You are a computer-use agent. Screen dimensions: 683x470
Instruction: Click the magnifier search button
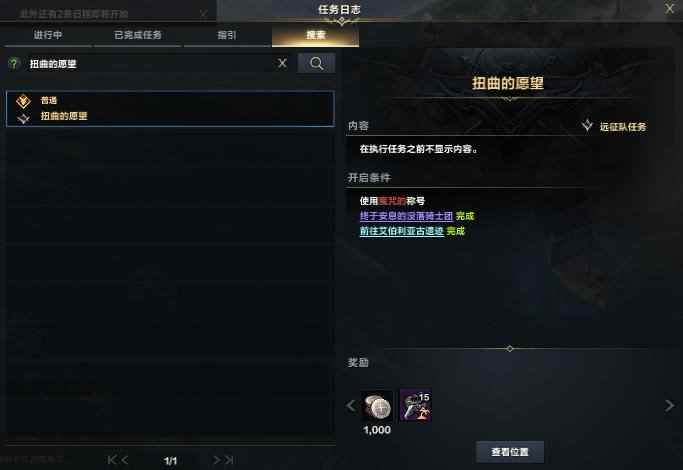(x=317, y=64)
